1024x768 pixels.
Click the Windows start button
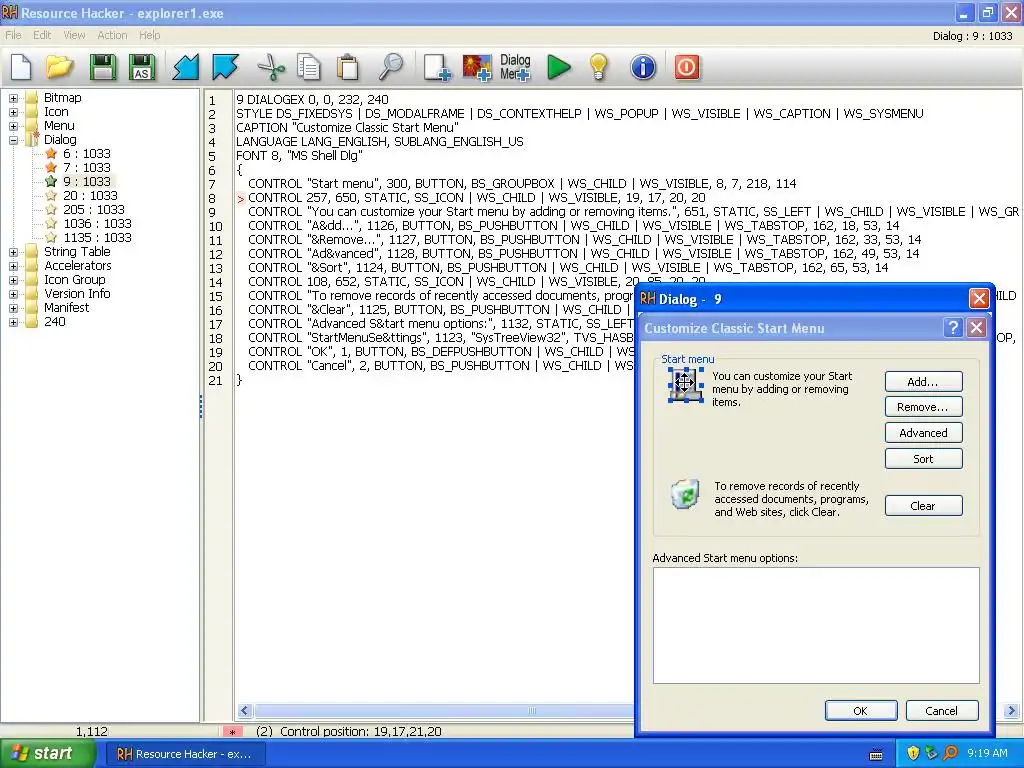pos(46,754)
